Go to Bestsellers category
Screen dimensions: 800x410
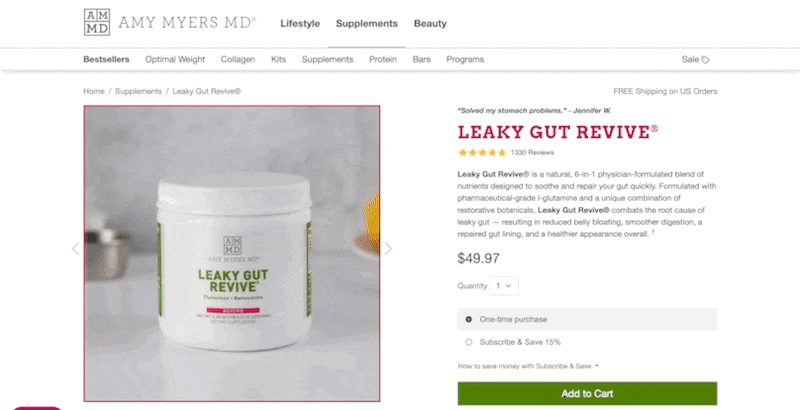click(106, 59)
